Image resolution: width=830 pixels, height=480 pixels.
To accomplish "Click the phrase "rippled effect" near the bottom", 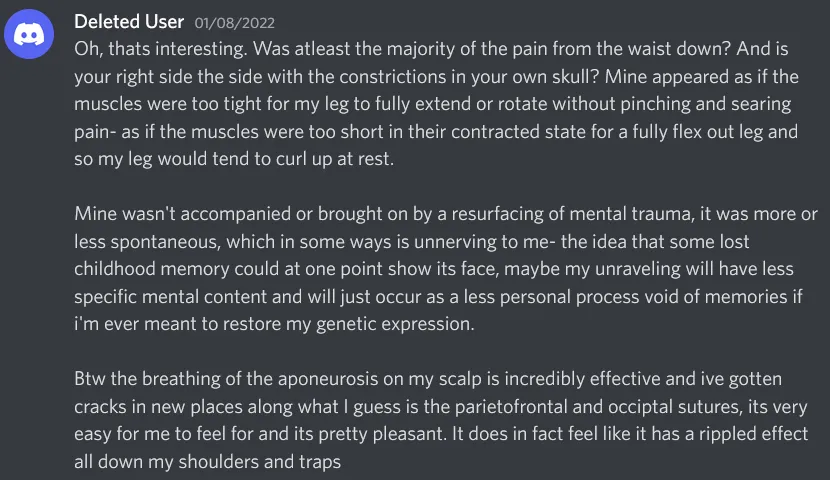I will pos(753,434).
